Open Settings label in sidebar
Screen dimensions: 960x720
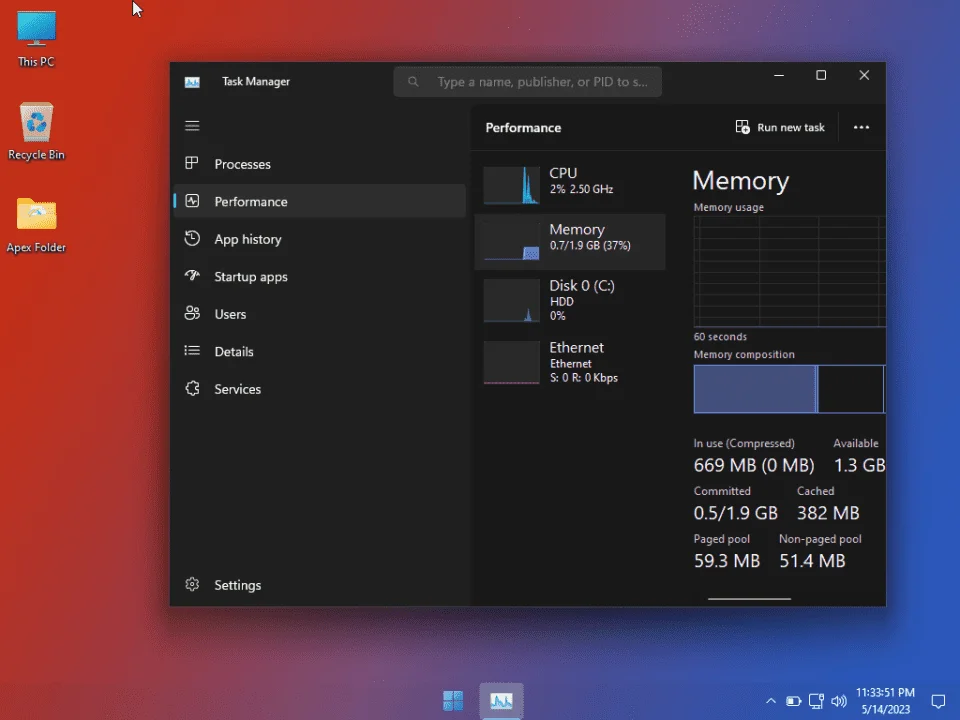pyautogui.click(x=238, y=585)
